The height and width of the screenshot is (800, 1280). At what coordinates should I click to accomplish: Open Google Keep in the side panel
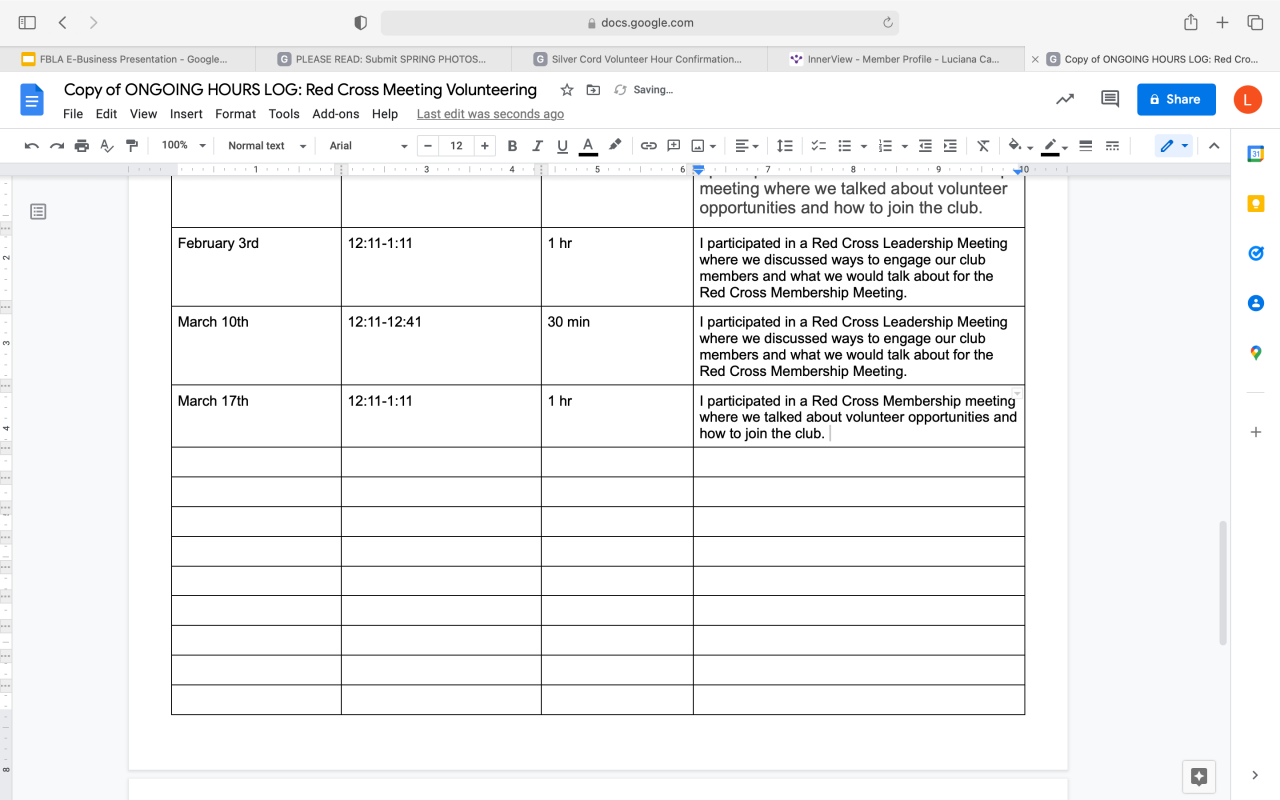click(1255, 204)
